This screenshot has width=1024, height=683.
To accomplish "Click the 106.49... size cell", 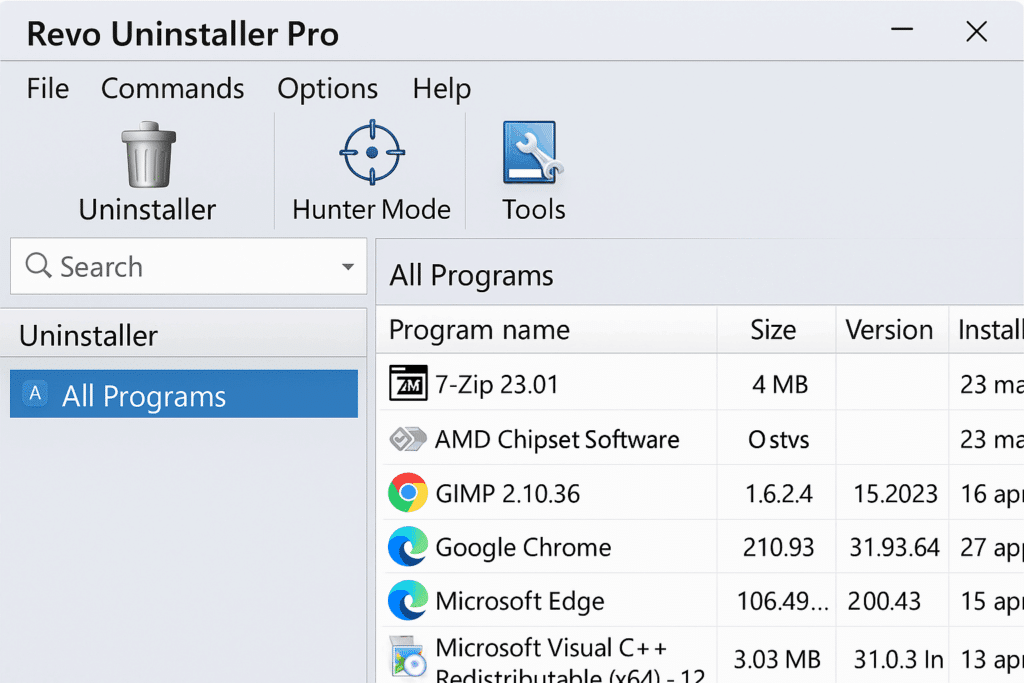I will tap(782, 601).
